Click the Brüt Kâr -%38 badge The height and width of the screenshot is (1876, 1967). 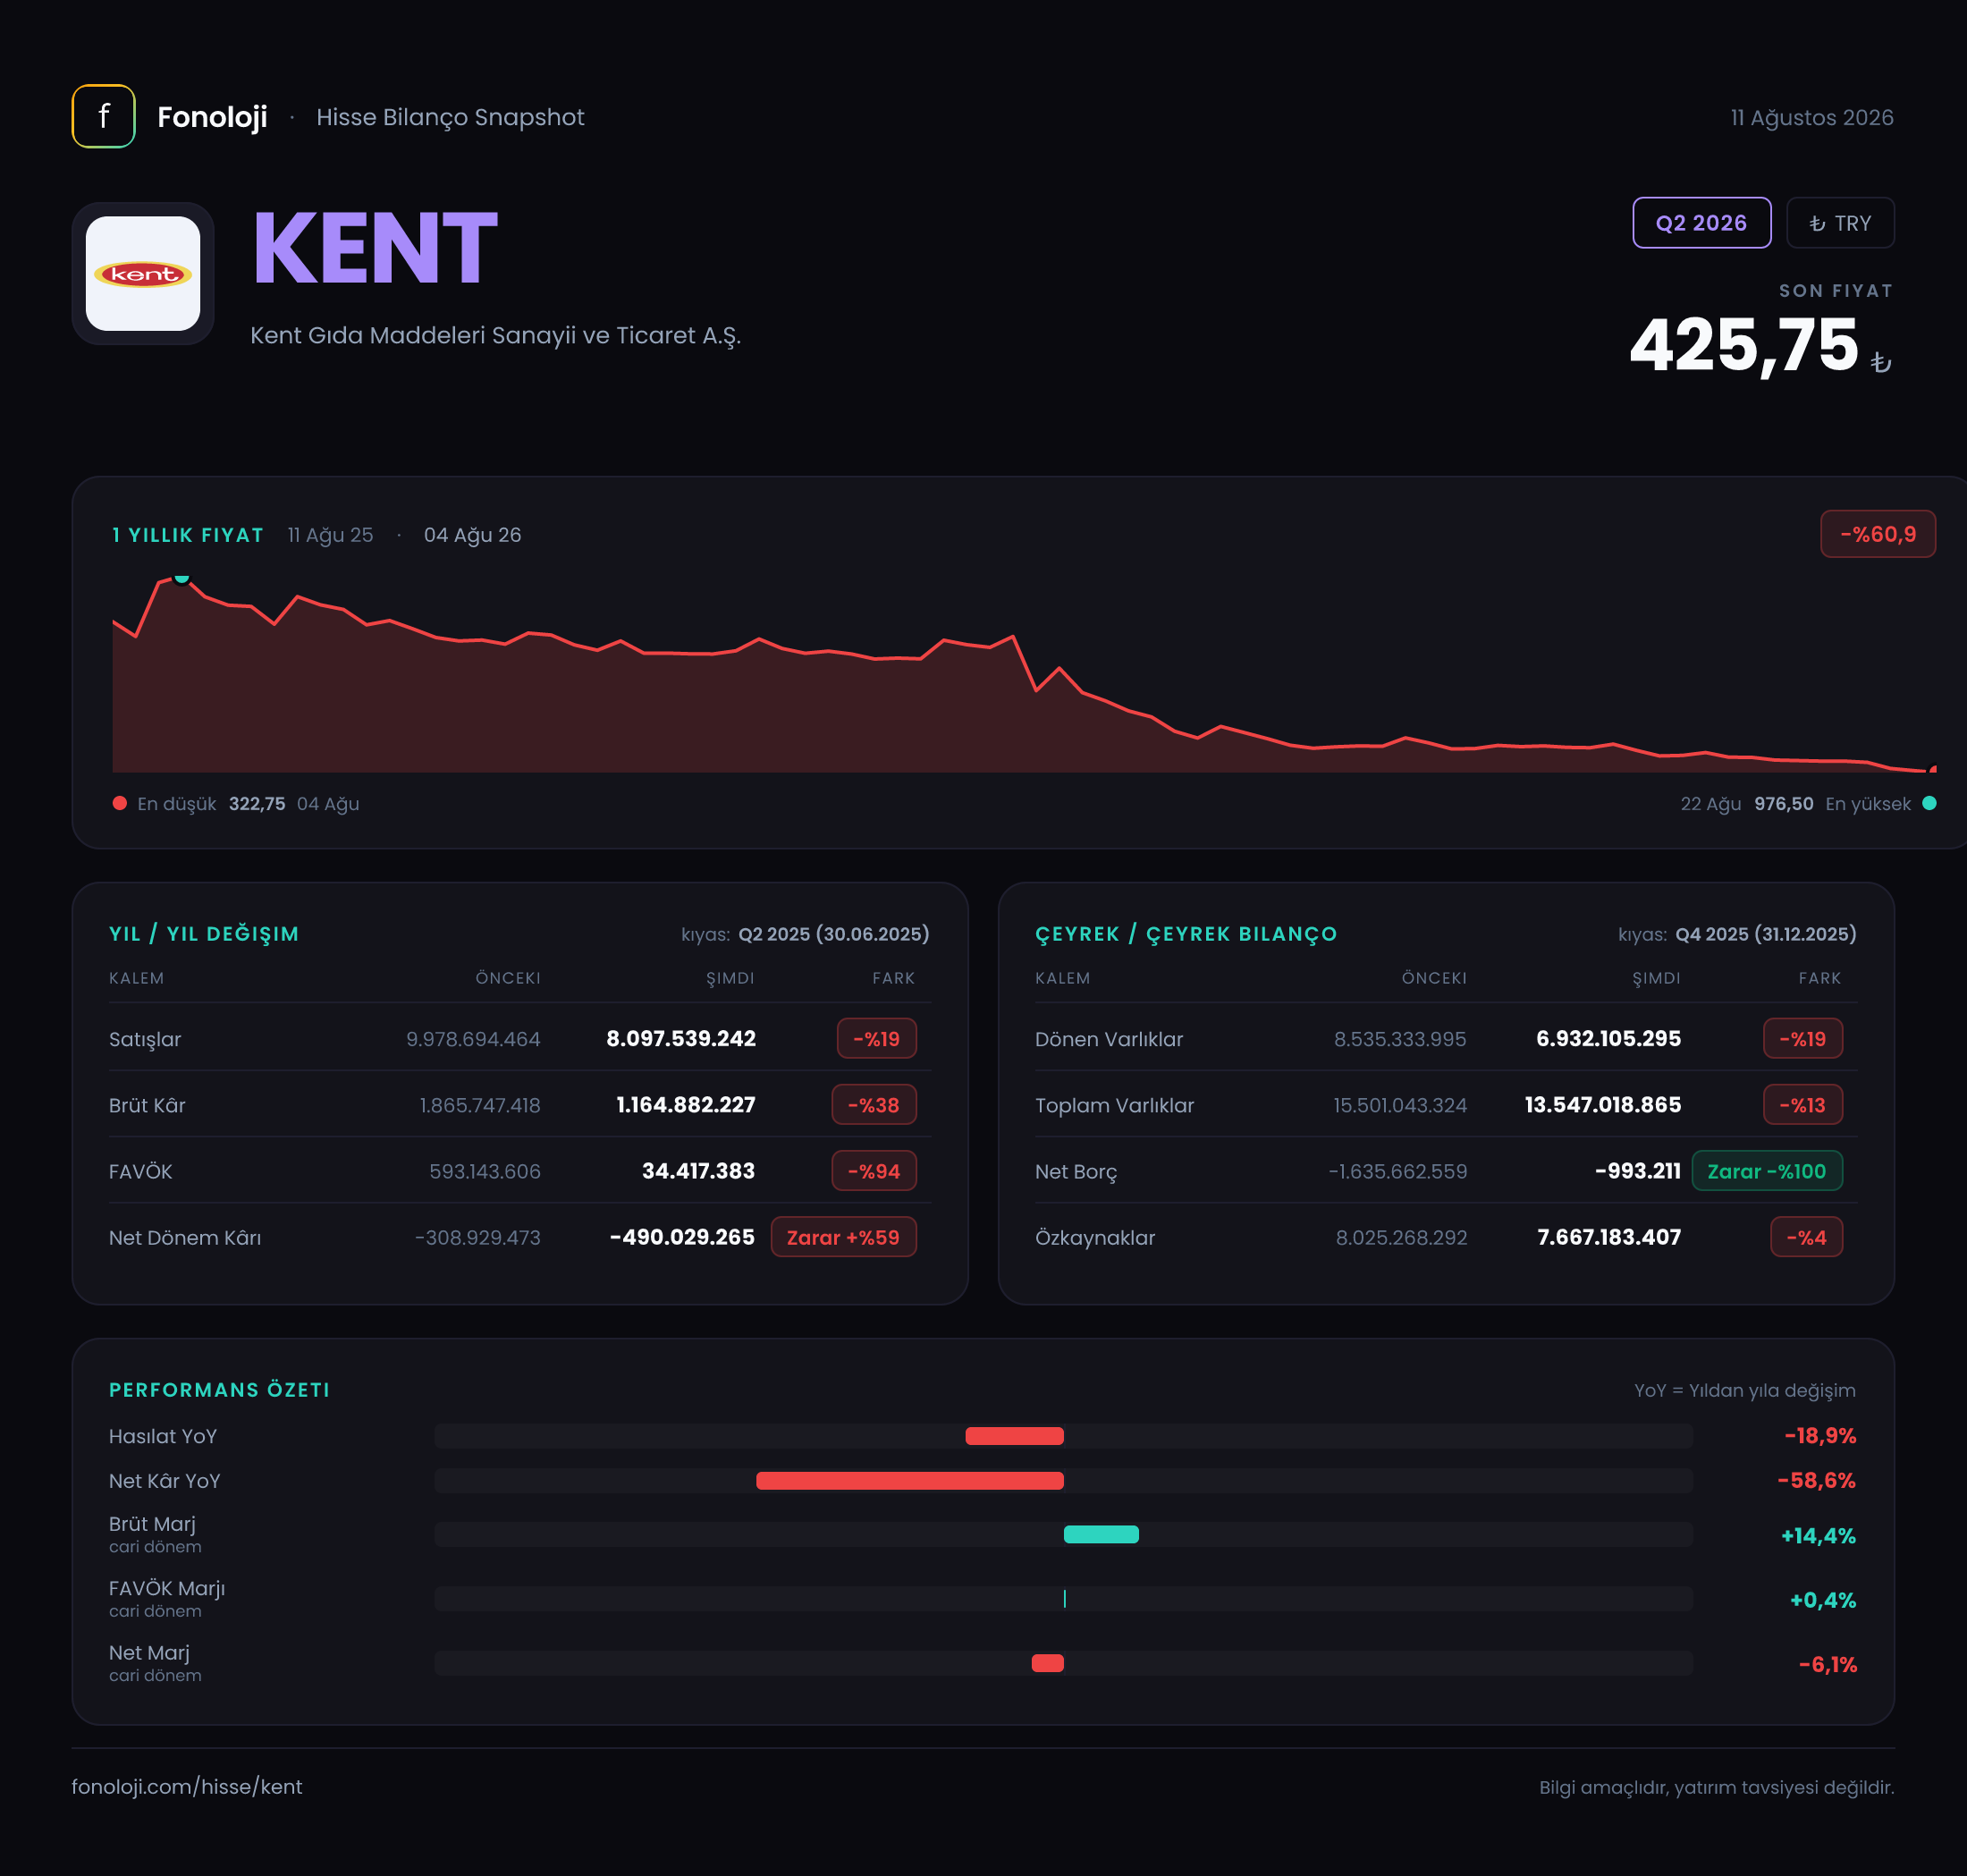(x=874, y=1104)
